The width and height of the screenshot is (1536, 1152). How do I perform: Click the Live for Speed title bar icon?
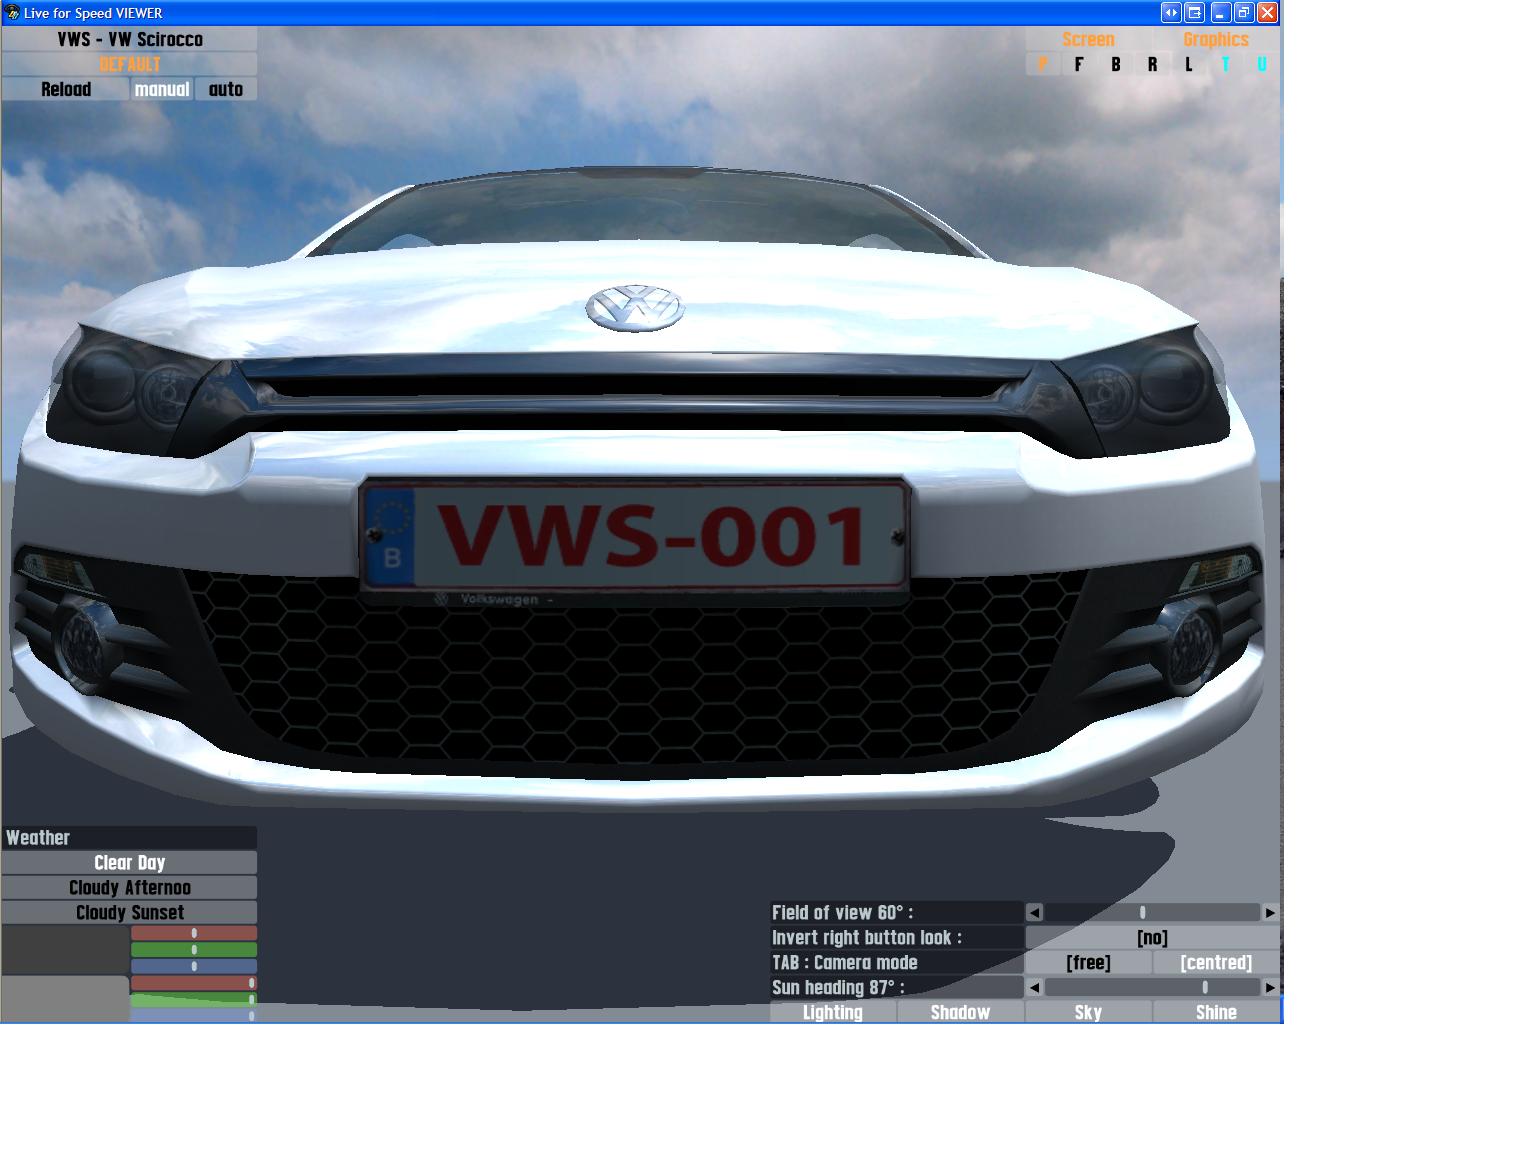tap(13, 13)
